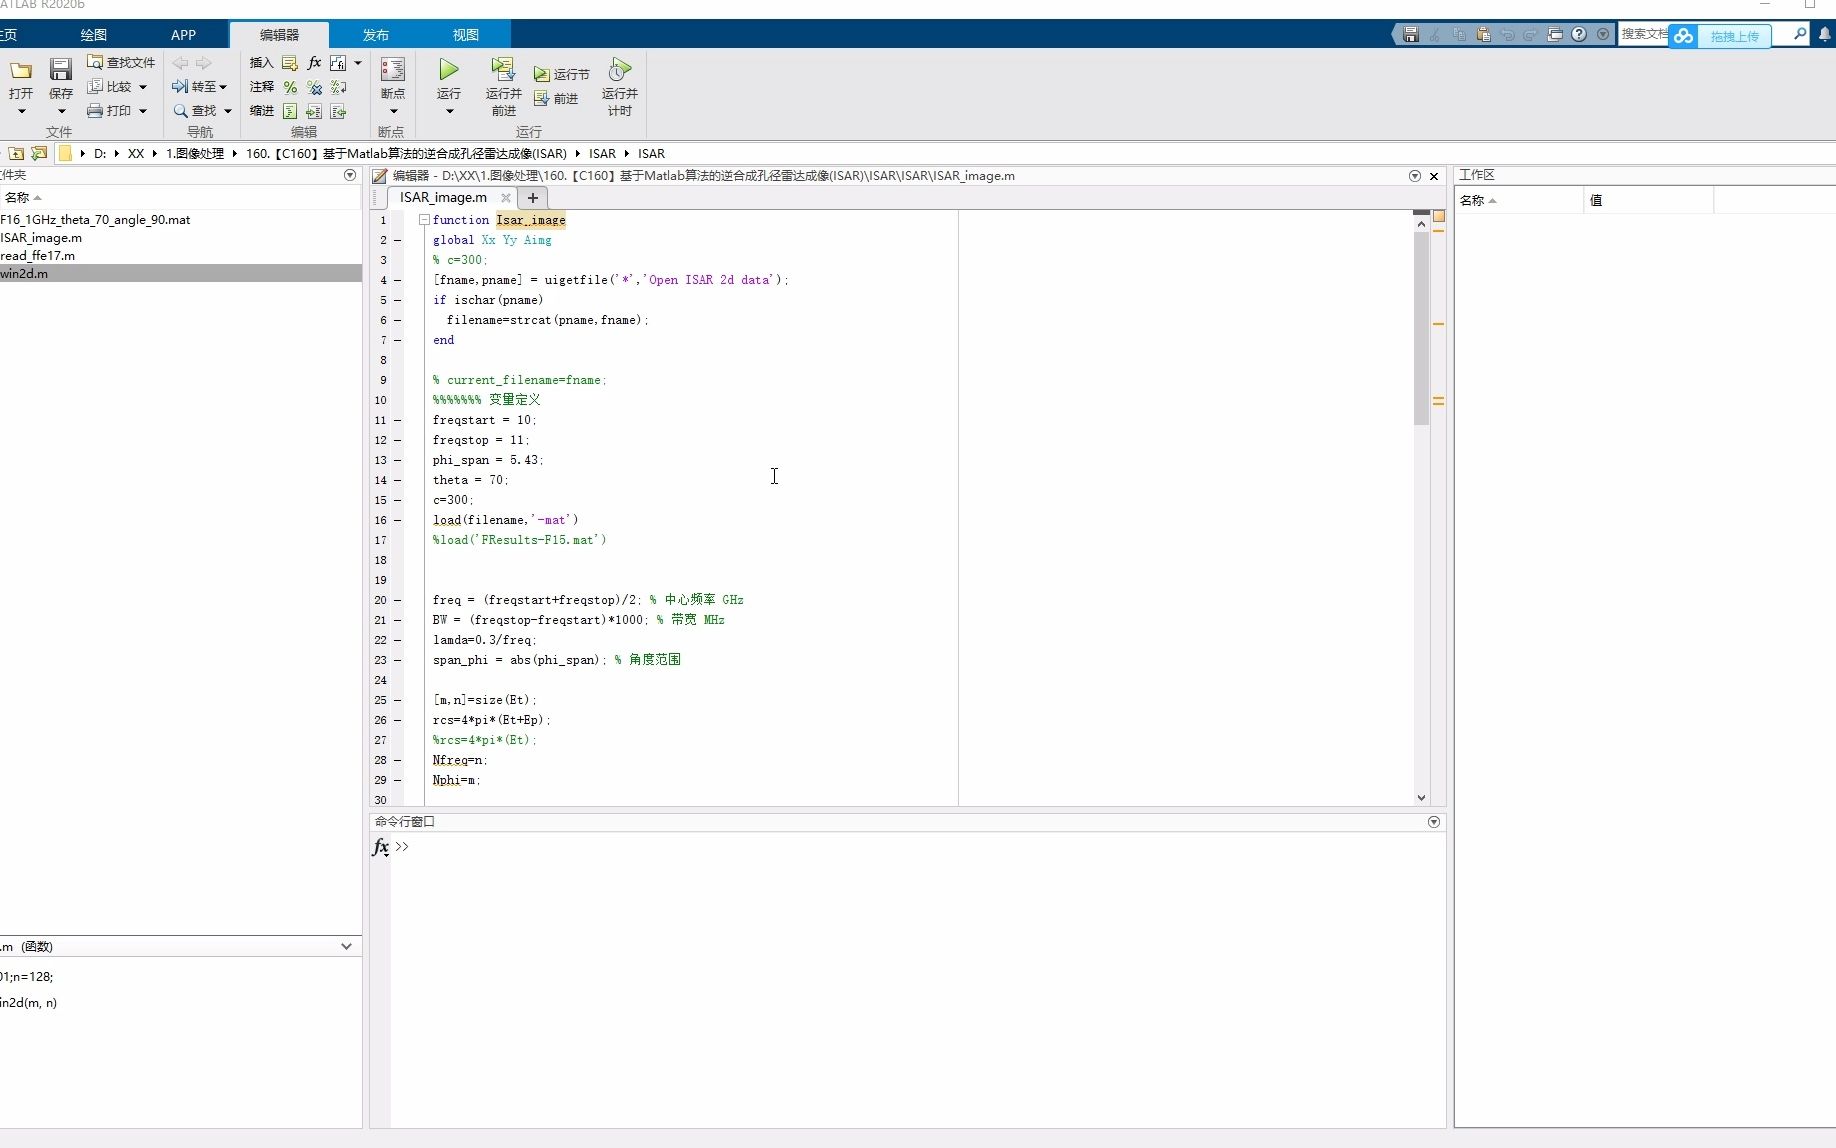Click 查找文件 find files button
The width and height of the screenshot is (1836, 1148).
121,62
